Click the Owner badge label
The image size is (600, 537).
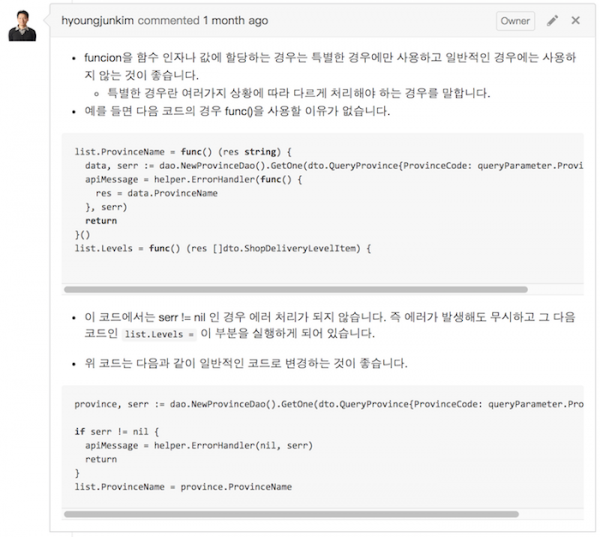[515, 21]
